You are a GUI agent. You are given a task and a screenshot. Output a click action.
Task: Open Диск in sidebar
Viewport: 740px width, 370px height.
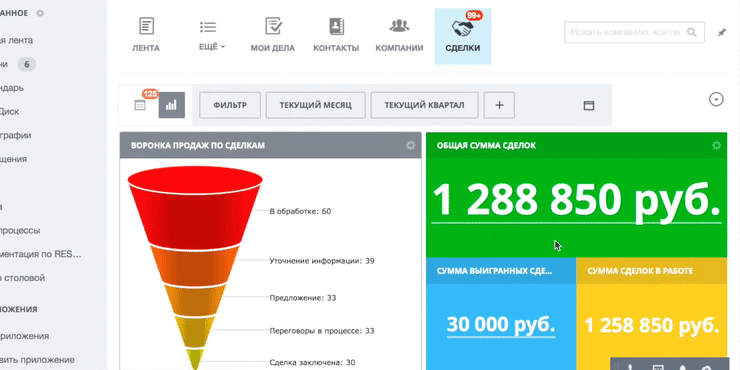click(x=9, y=112)
